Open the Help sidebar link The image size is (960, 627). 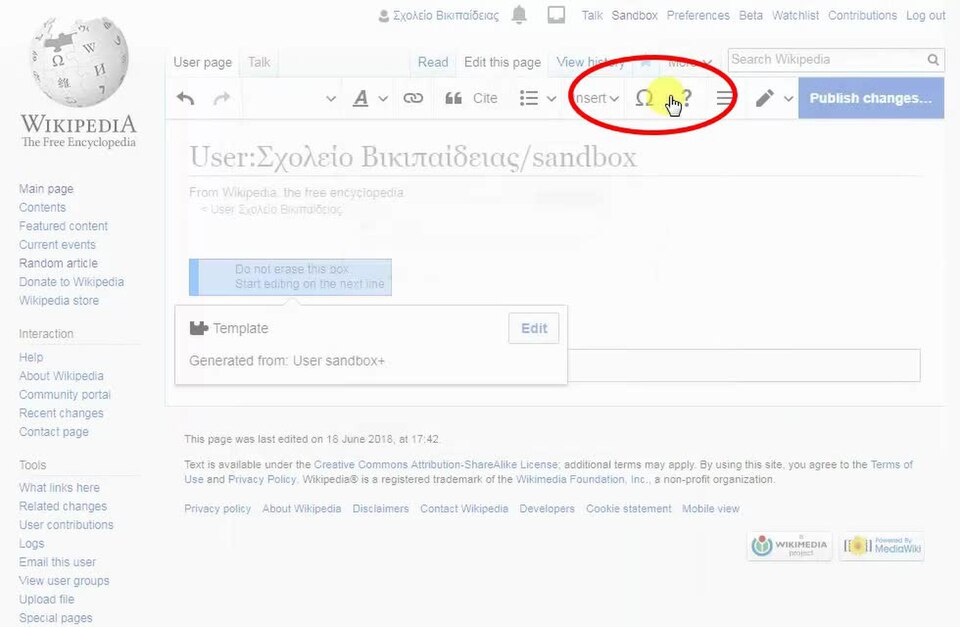click(31, 357)
